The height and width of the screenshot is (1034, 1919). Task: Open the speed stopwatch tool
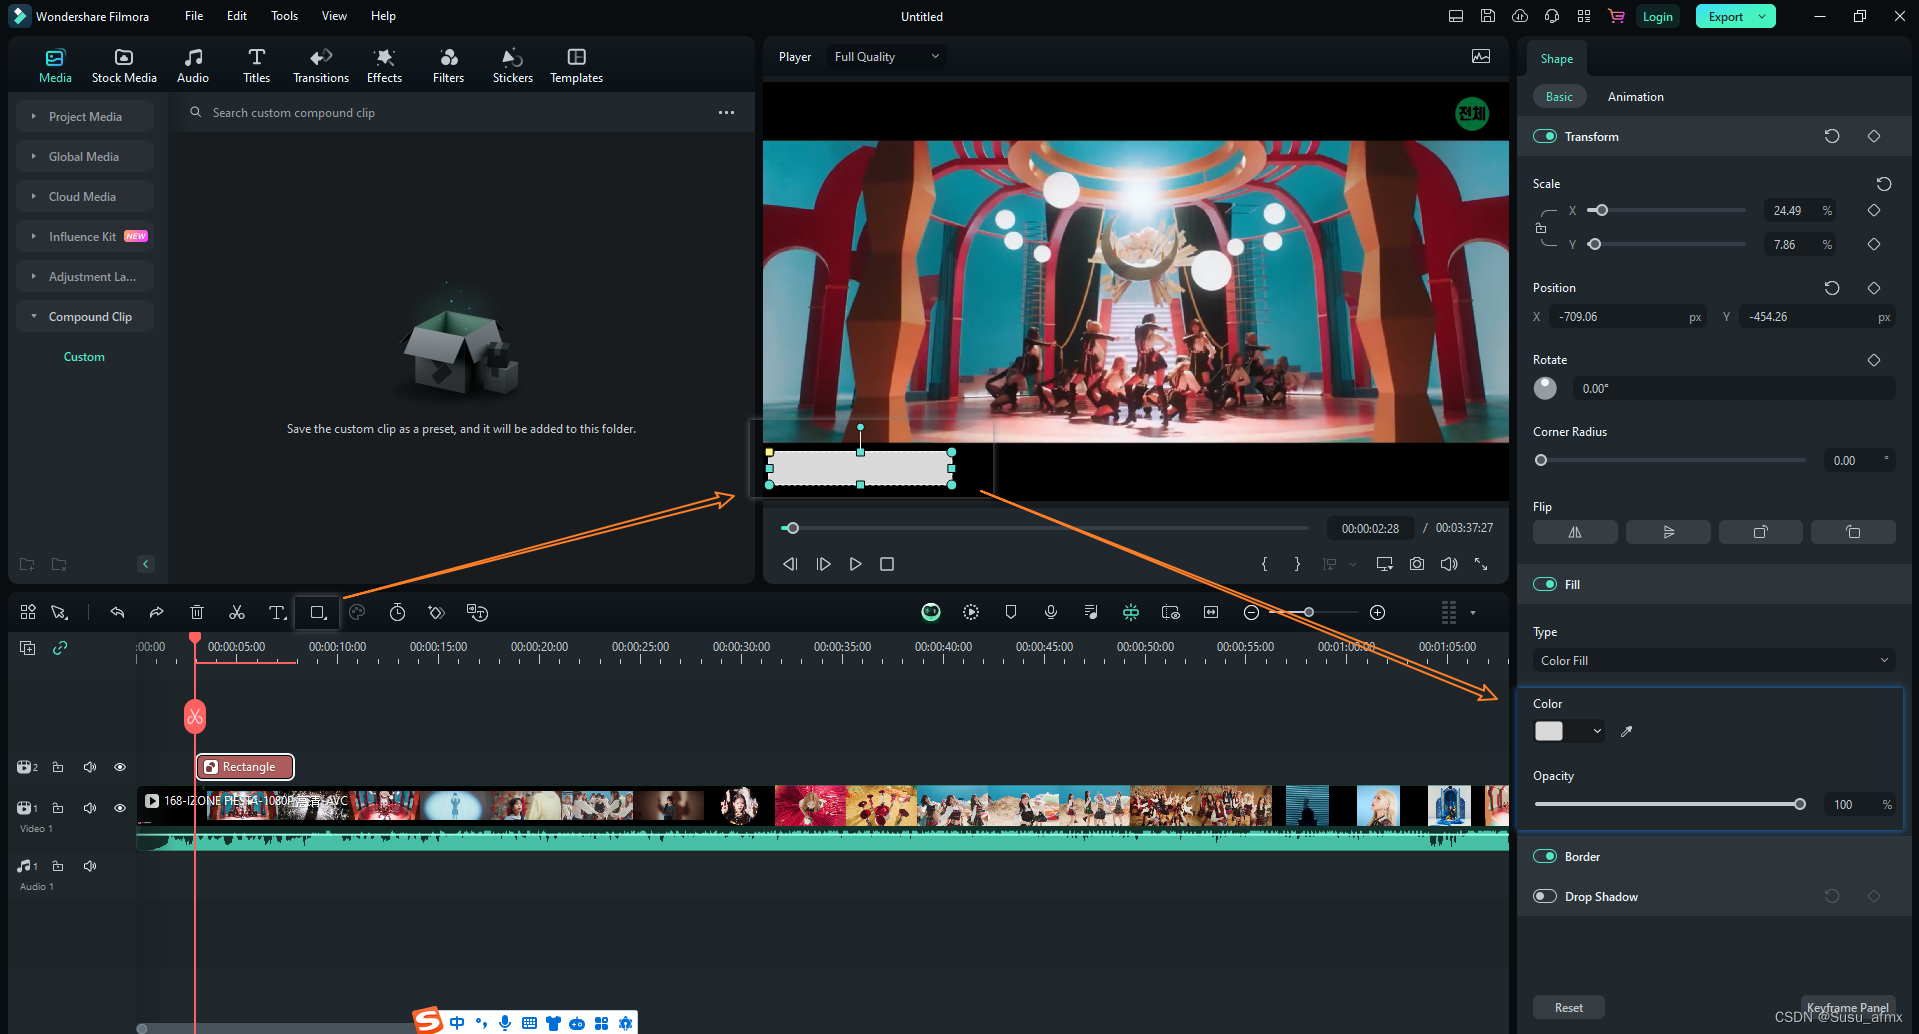[397, 612]
